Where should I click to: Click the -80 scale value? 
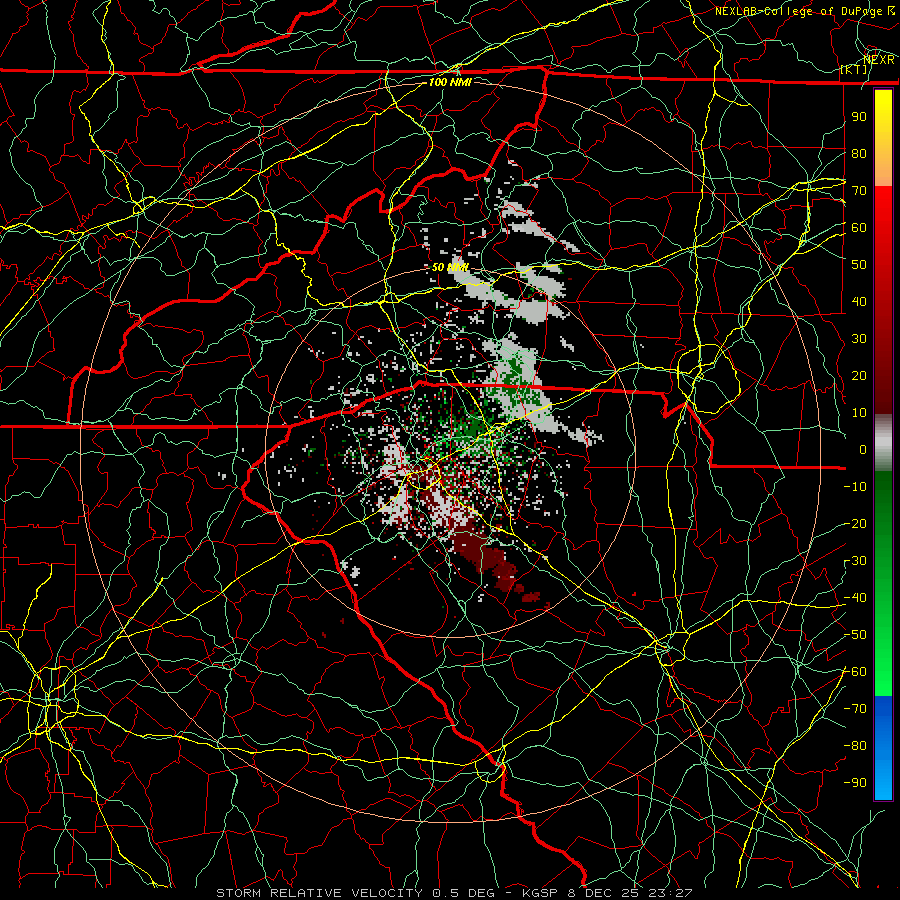pos(855,746)
